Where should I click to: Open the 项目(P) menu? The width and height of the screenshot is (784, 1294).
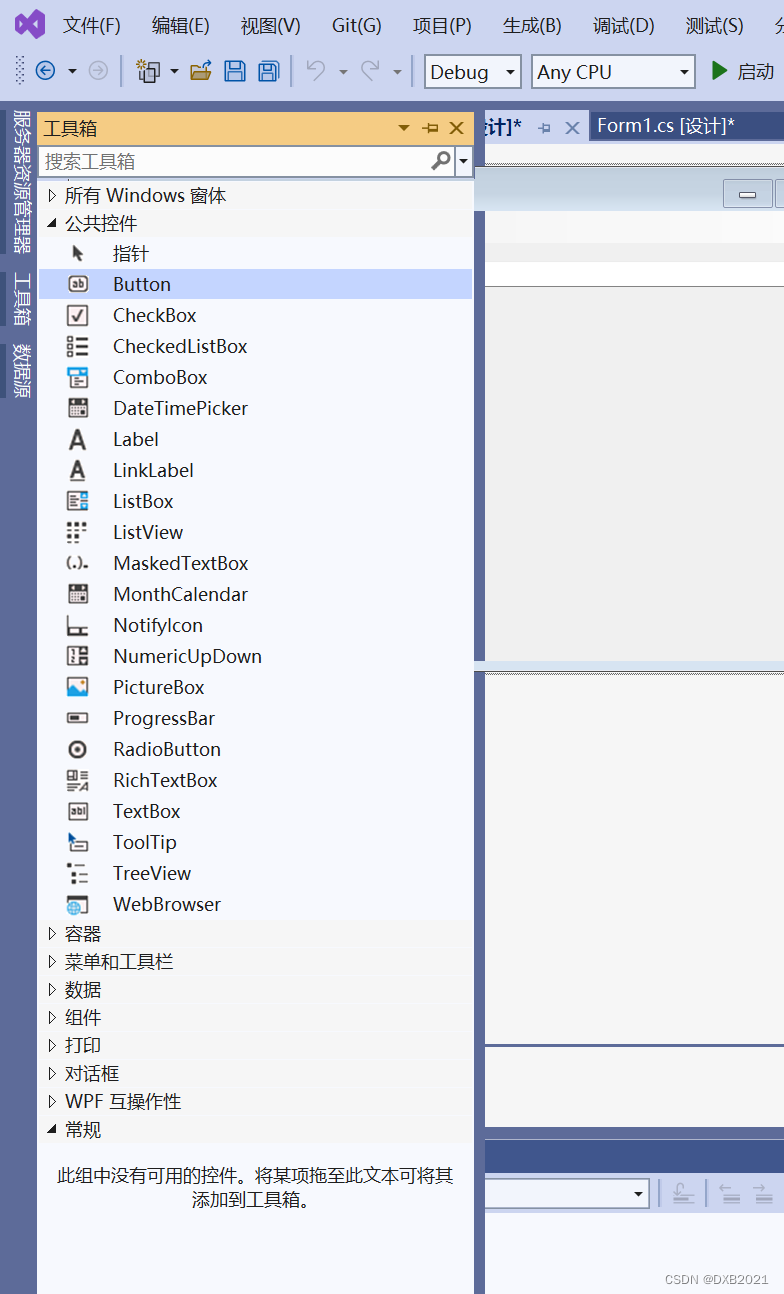click(442, 26)
